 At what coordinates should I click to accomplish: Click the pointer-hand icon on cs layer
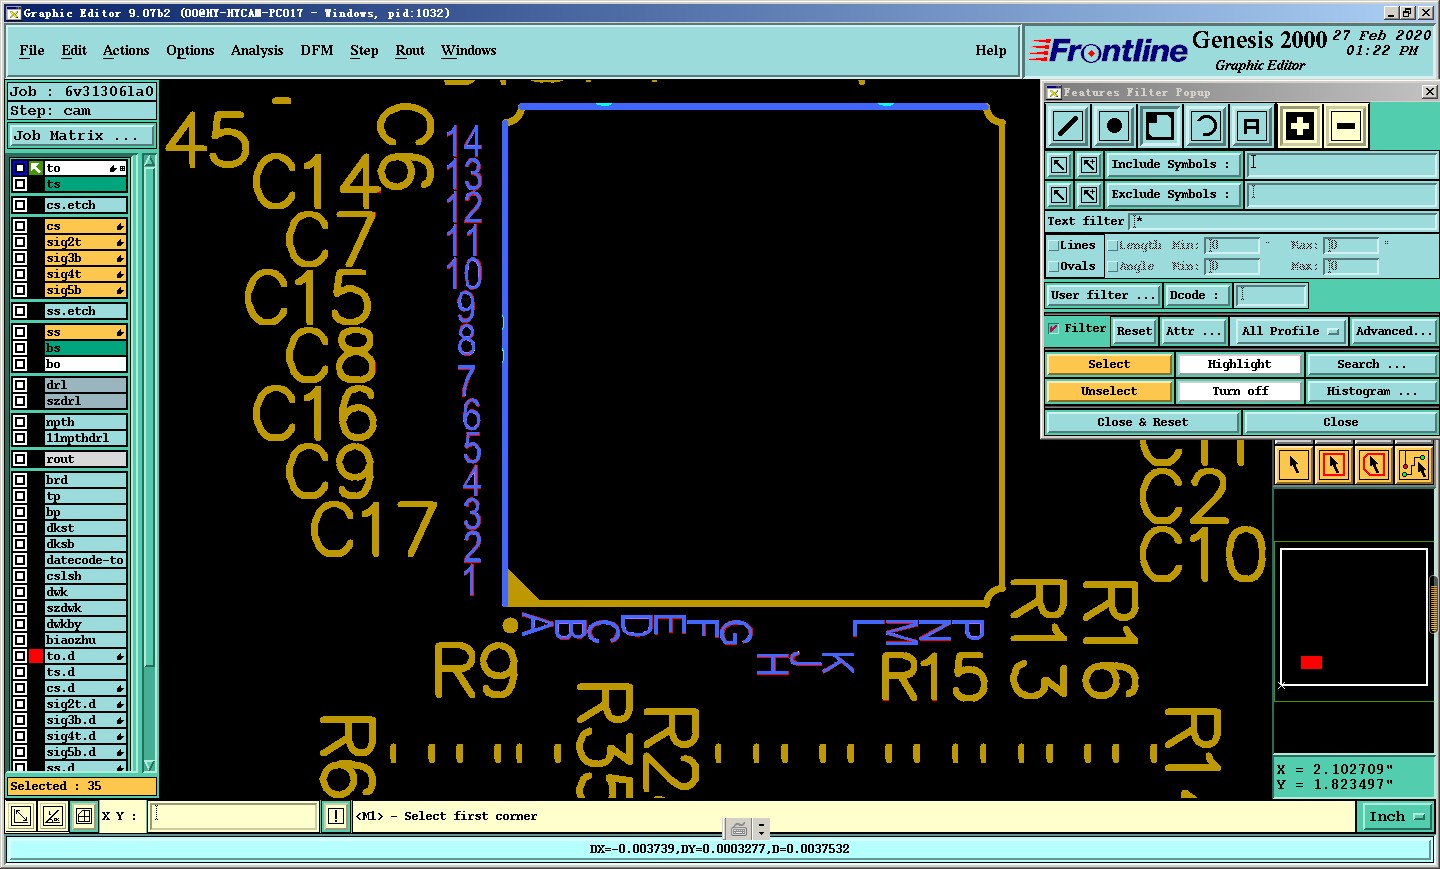pyautogui.click(x=119, y=227)
